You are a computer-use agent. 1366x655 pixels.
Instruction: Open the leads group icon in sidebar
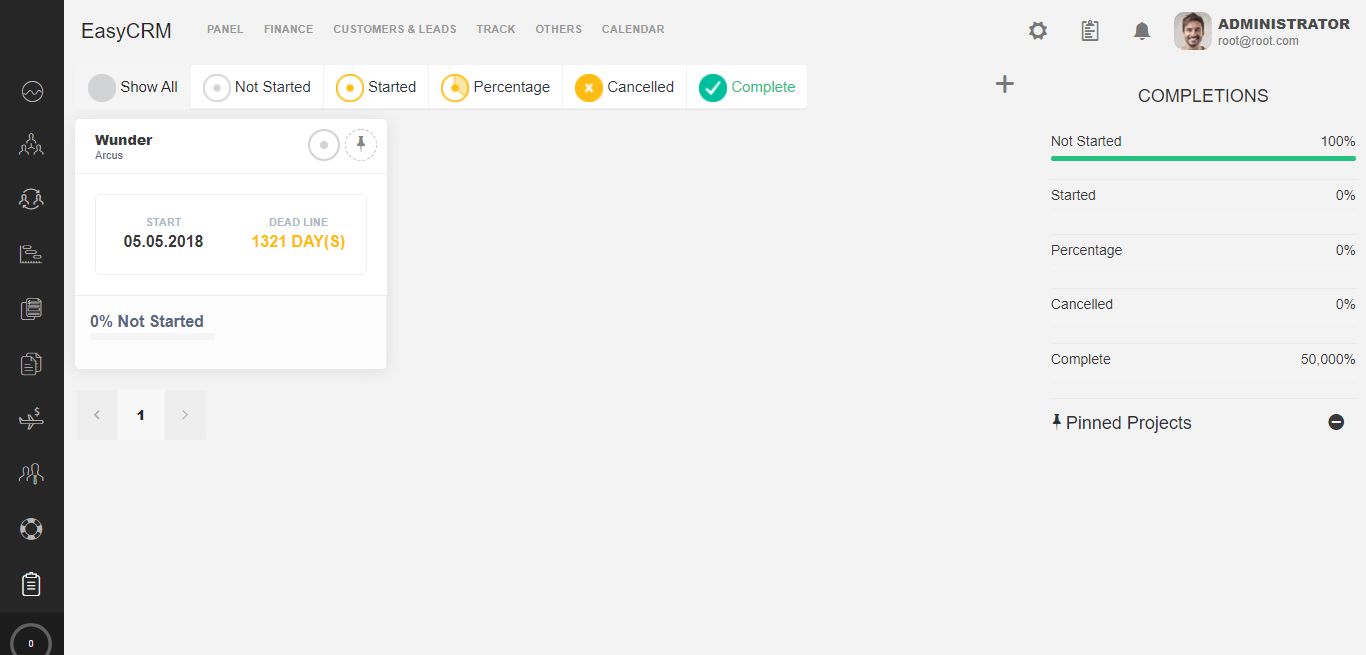(x=31, y=145)
